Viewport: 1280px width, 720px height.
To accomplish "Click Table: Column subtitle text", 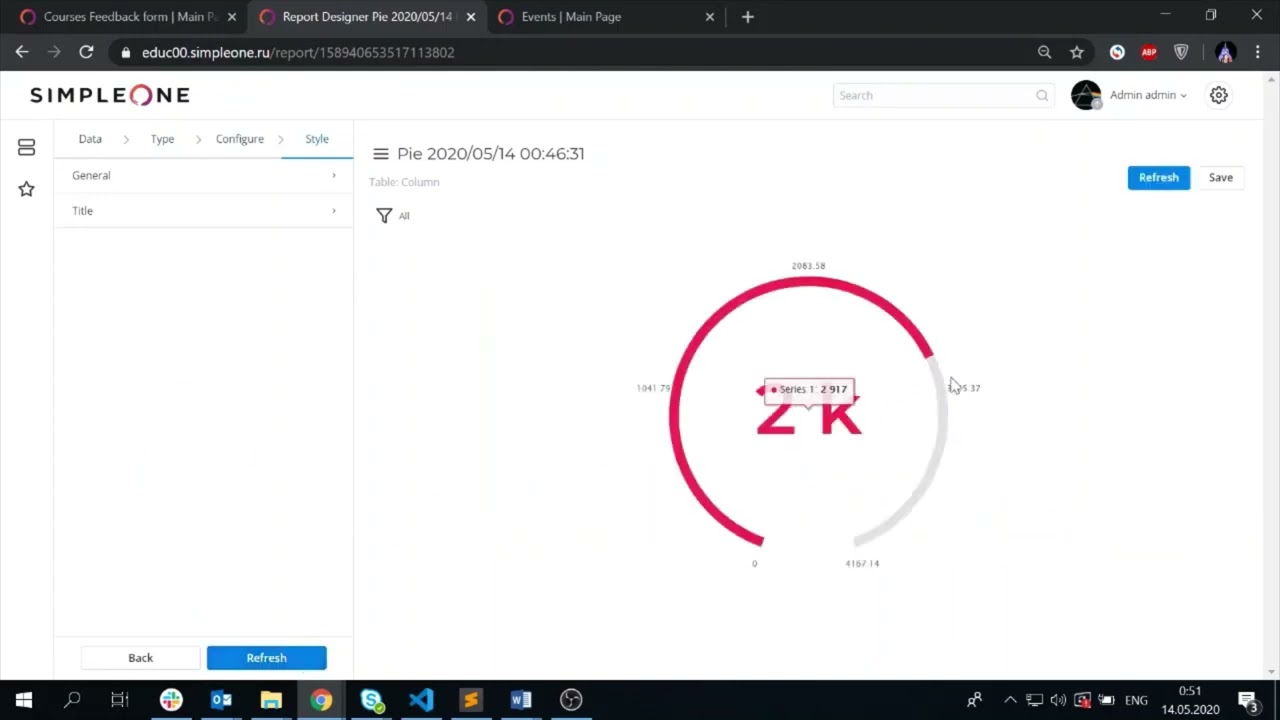I will click(404, 182).
